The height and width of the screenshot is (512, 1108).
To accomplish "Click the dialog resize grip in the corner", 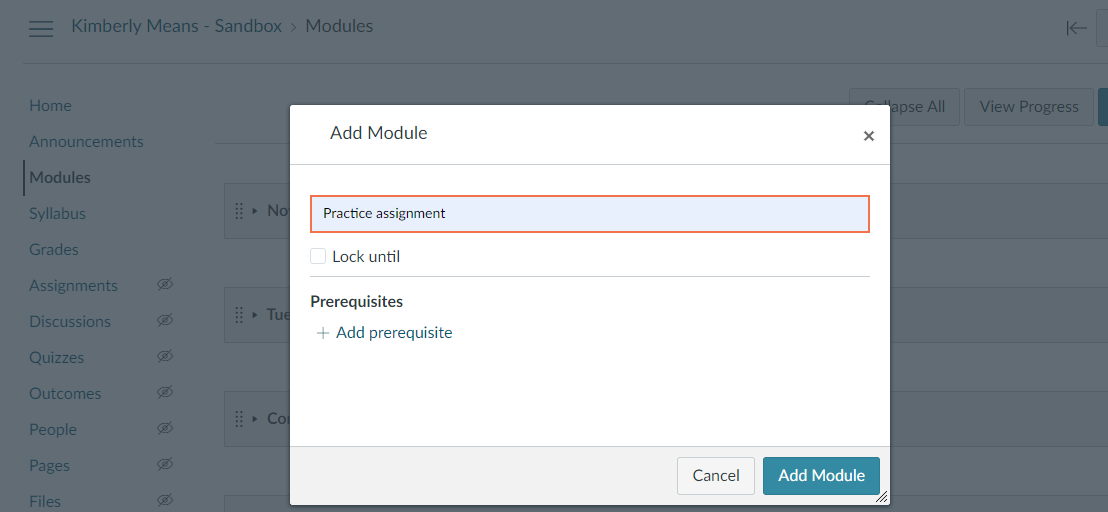I will pyautogui.click(x=881, y=497).
